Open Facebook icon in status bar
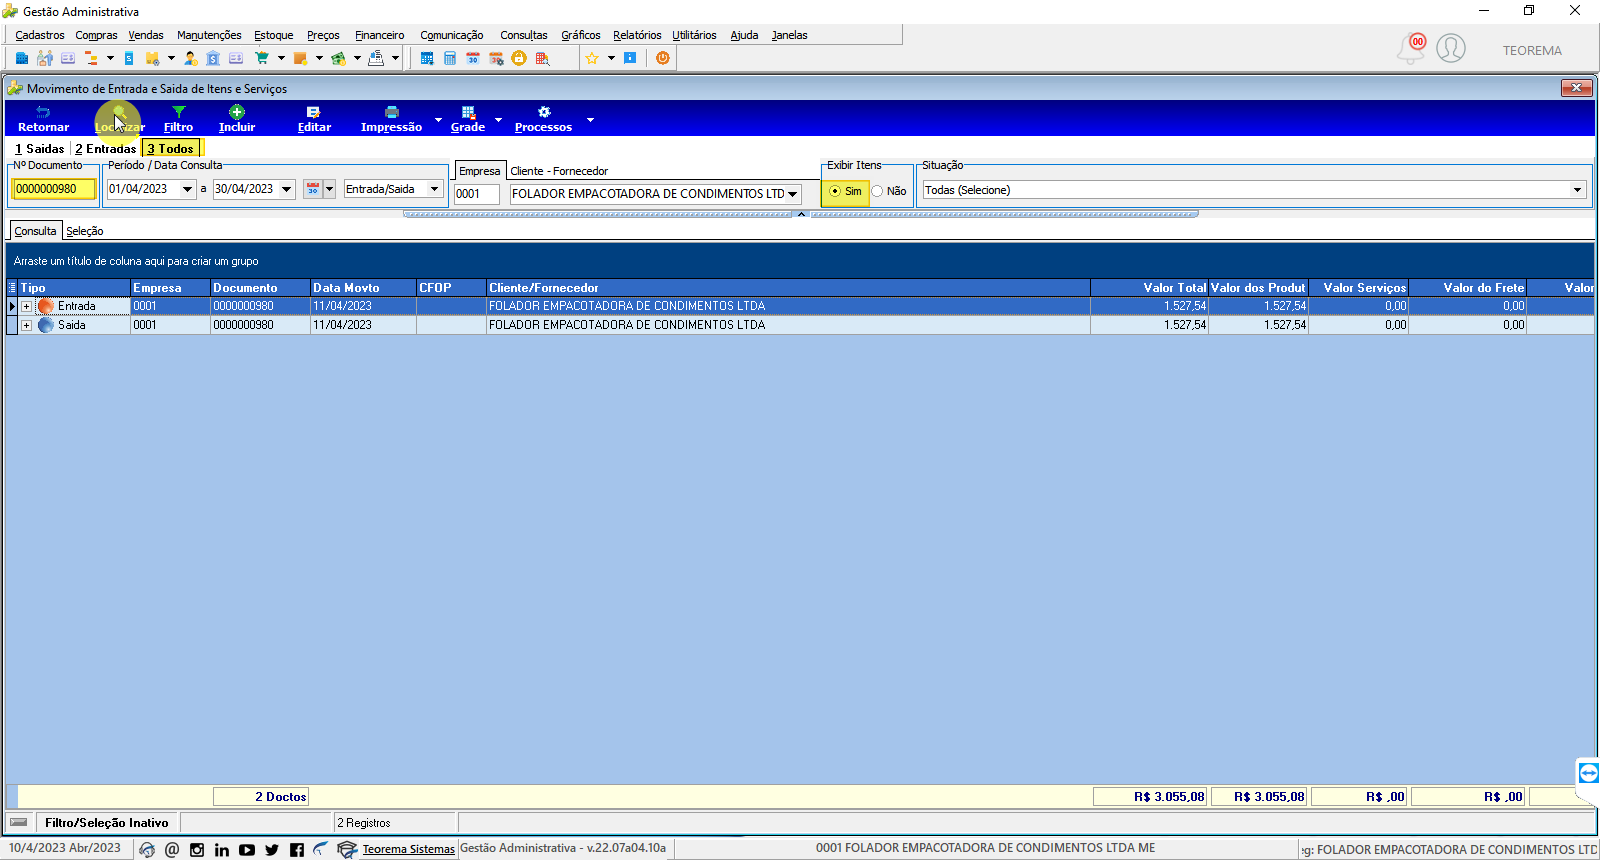 click(297, 849)
